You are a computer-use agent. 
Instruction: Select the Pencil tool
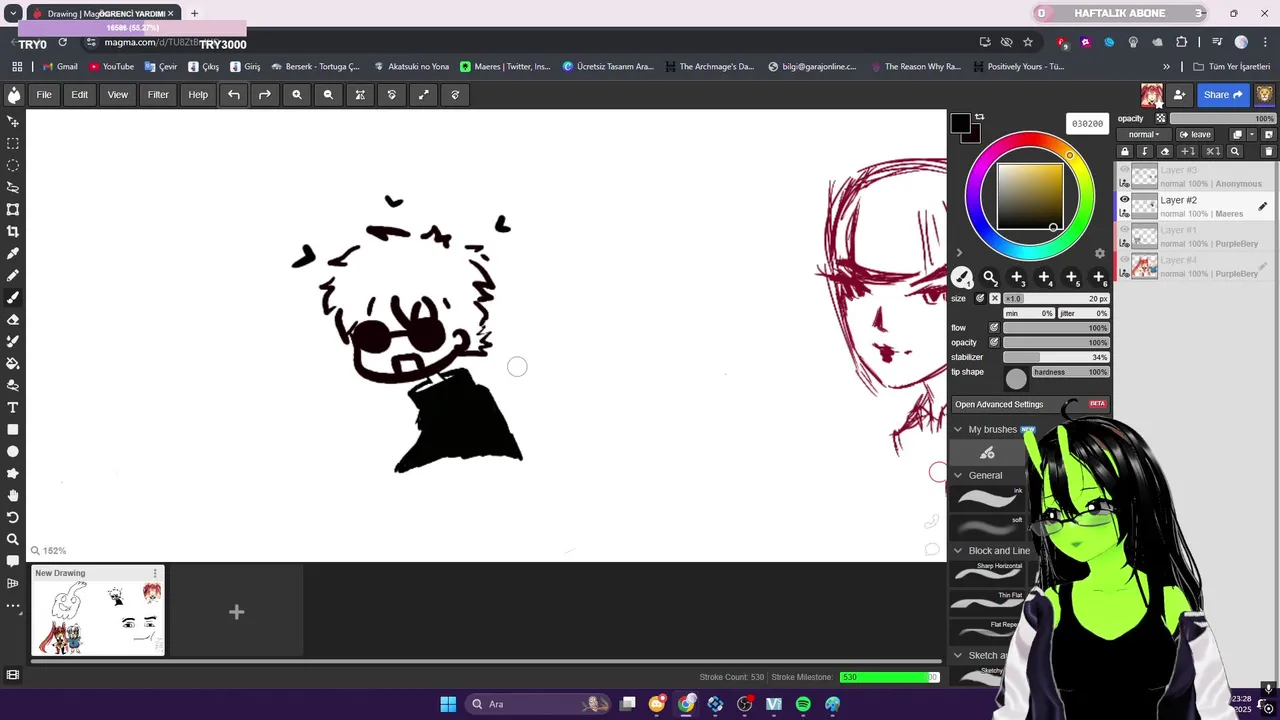(x=13, y=275)
